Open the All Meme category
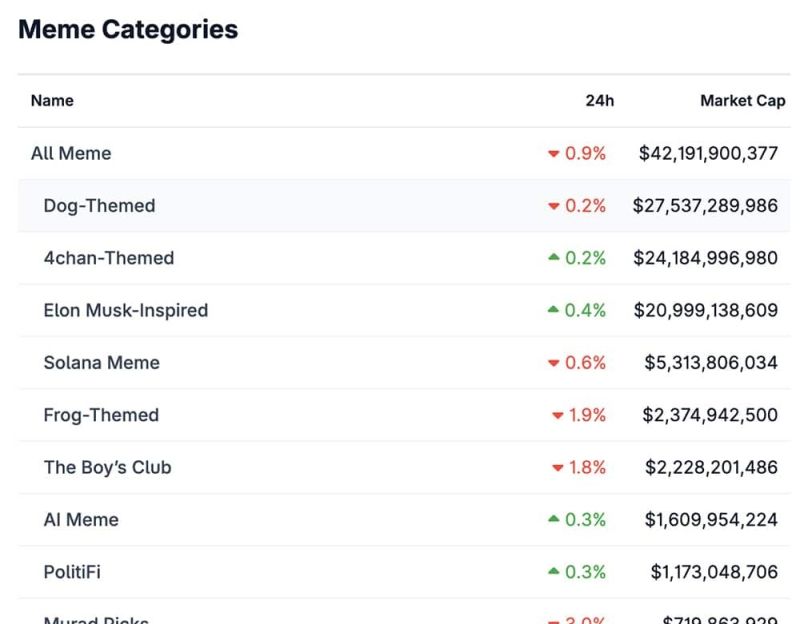 point(71,154)
